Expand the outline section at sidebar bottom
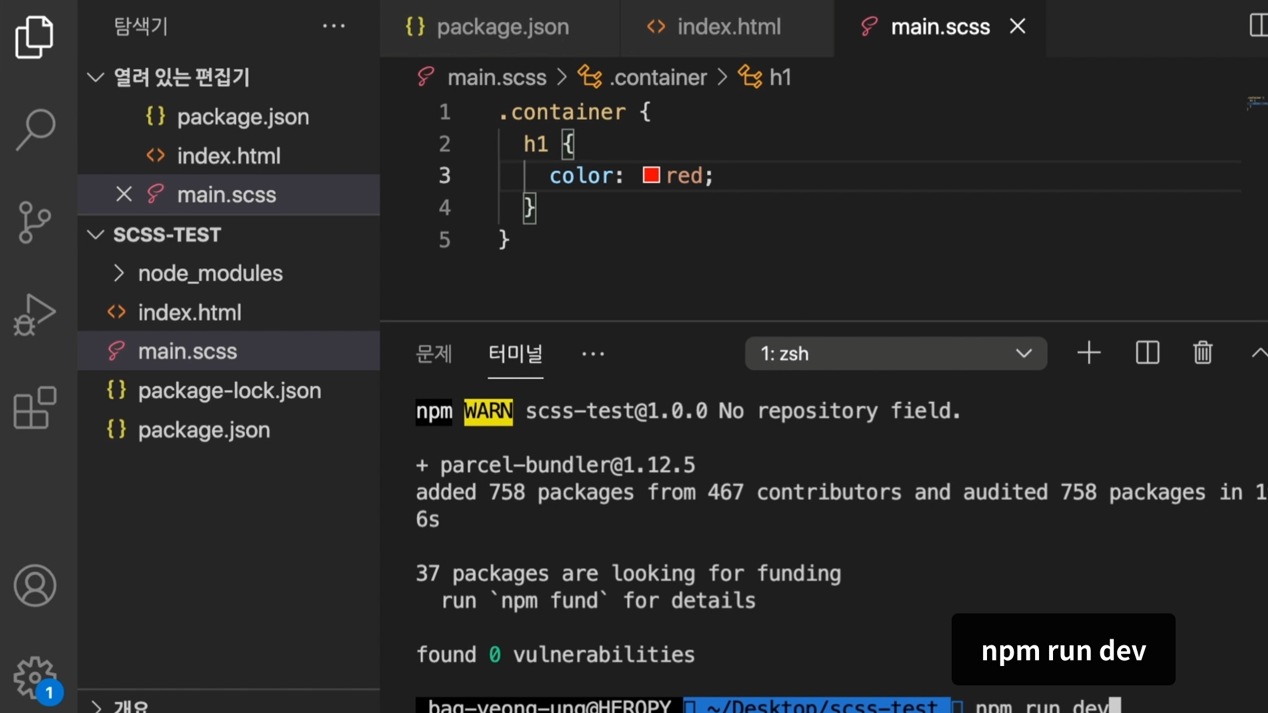This screenshot has width=1268, height=713. [97, 706]
